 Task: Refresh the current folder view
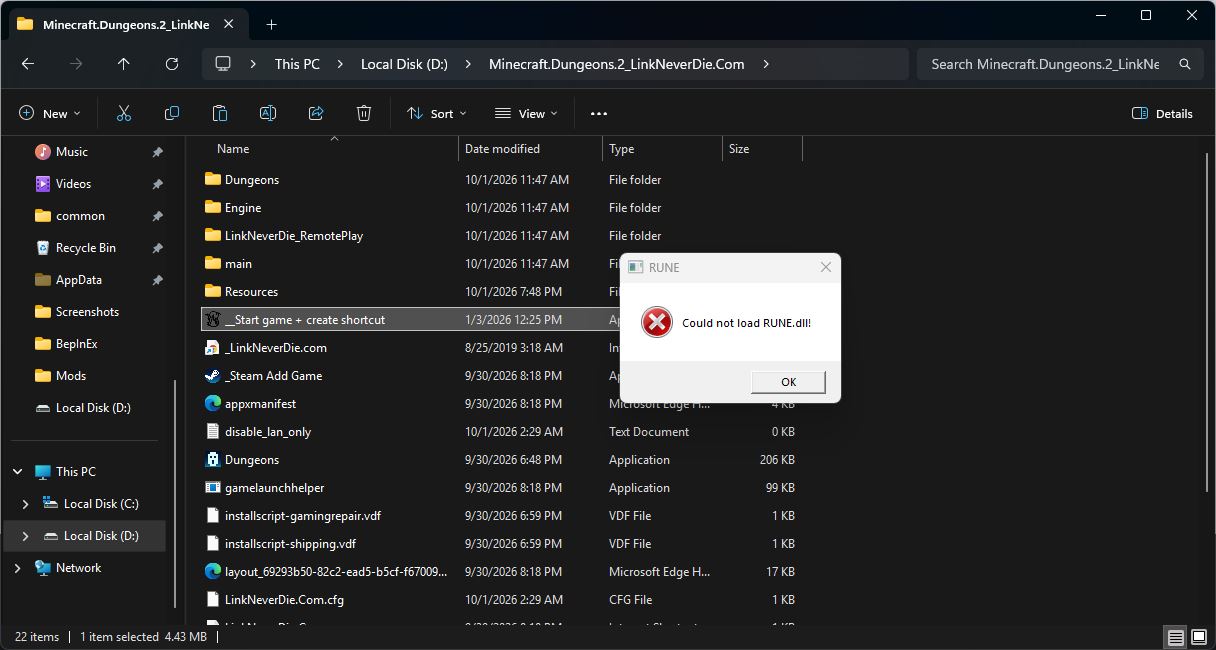[172, 64]
